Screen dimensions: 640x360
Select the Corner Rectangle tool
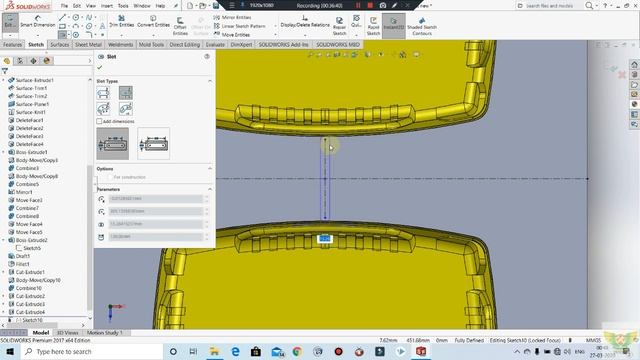(62, 27)
